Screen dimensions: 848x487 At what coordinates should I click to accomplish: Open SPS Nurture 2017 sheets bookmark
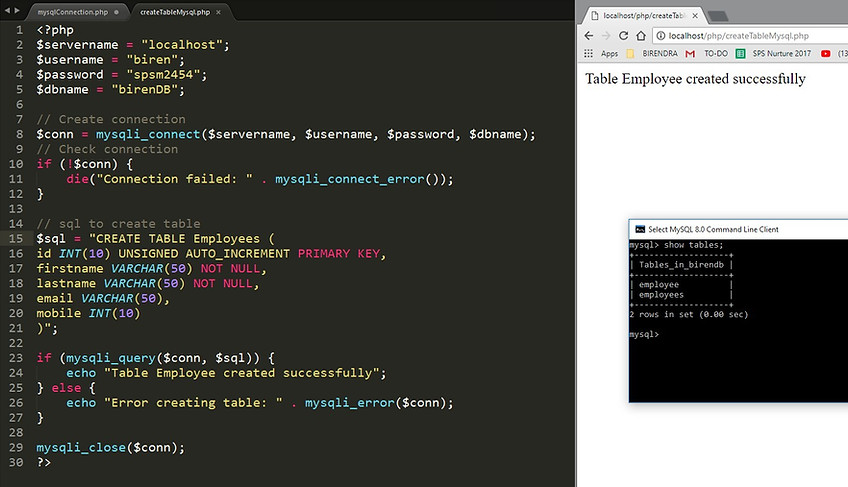pyautogui.click(x=741, y=54)
